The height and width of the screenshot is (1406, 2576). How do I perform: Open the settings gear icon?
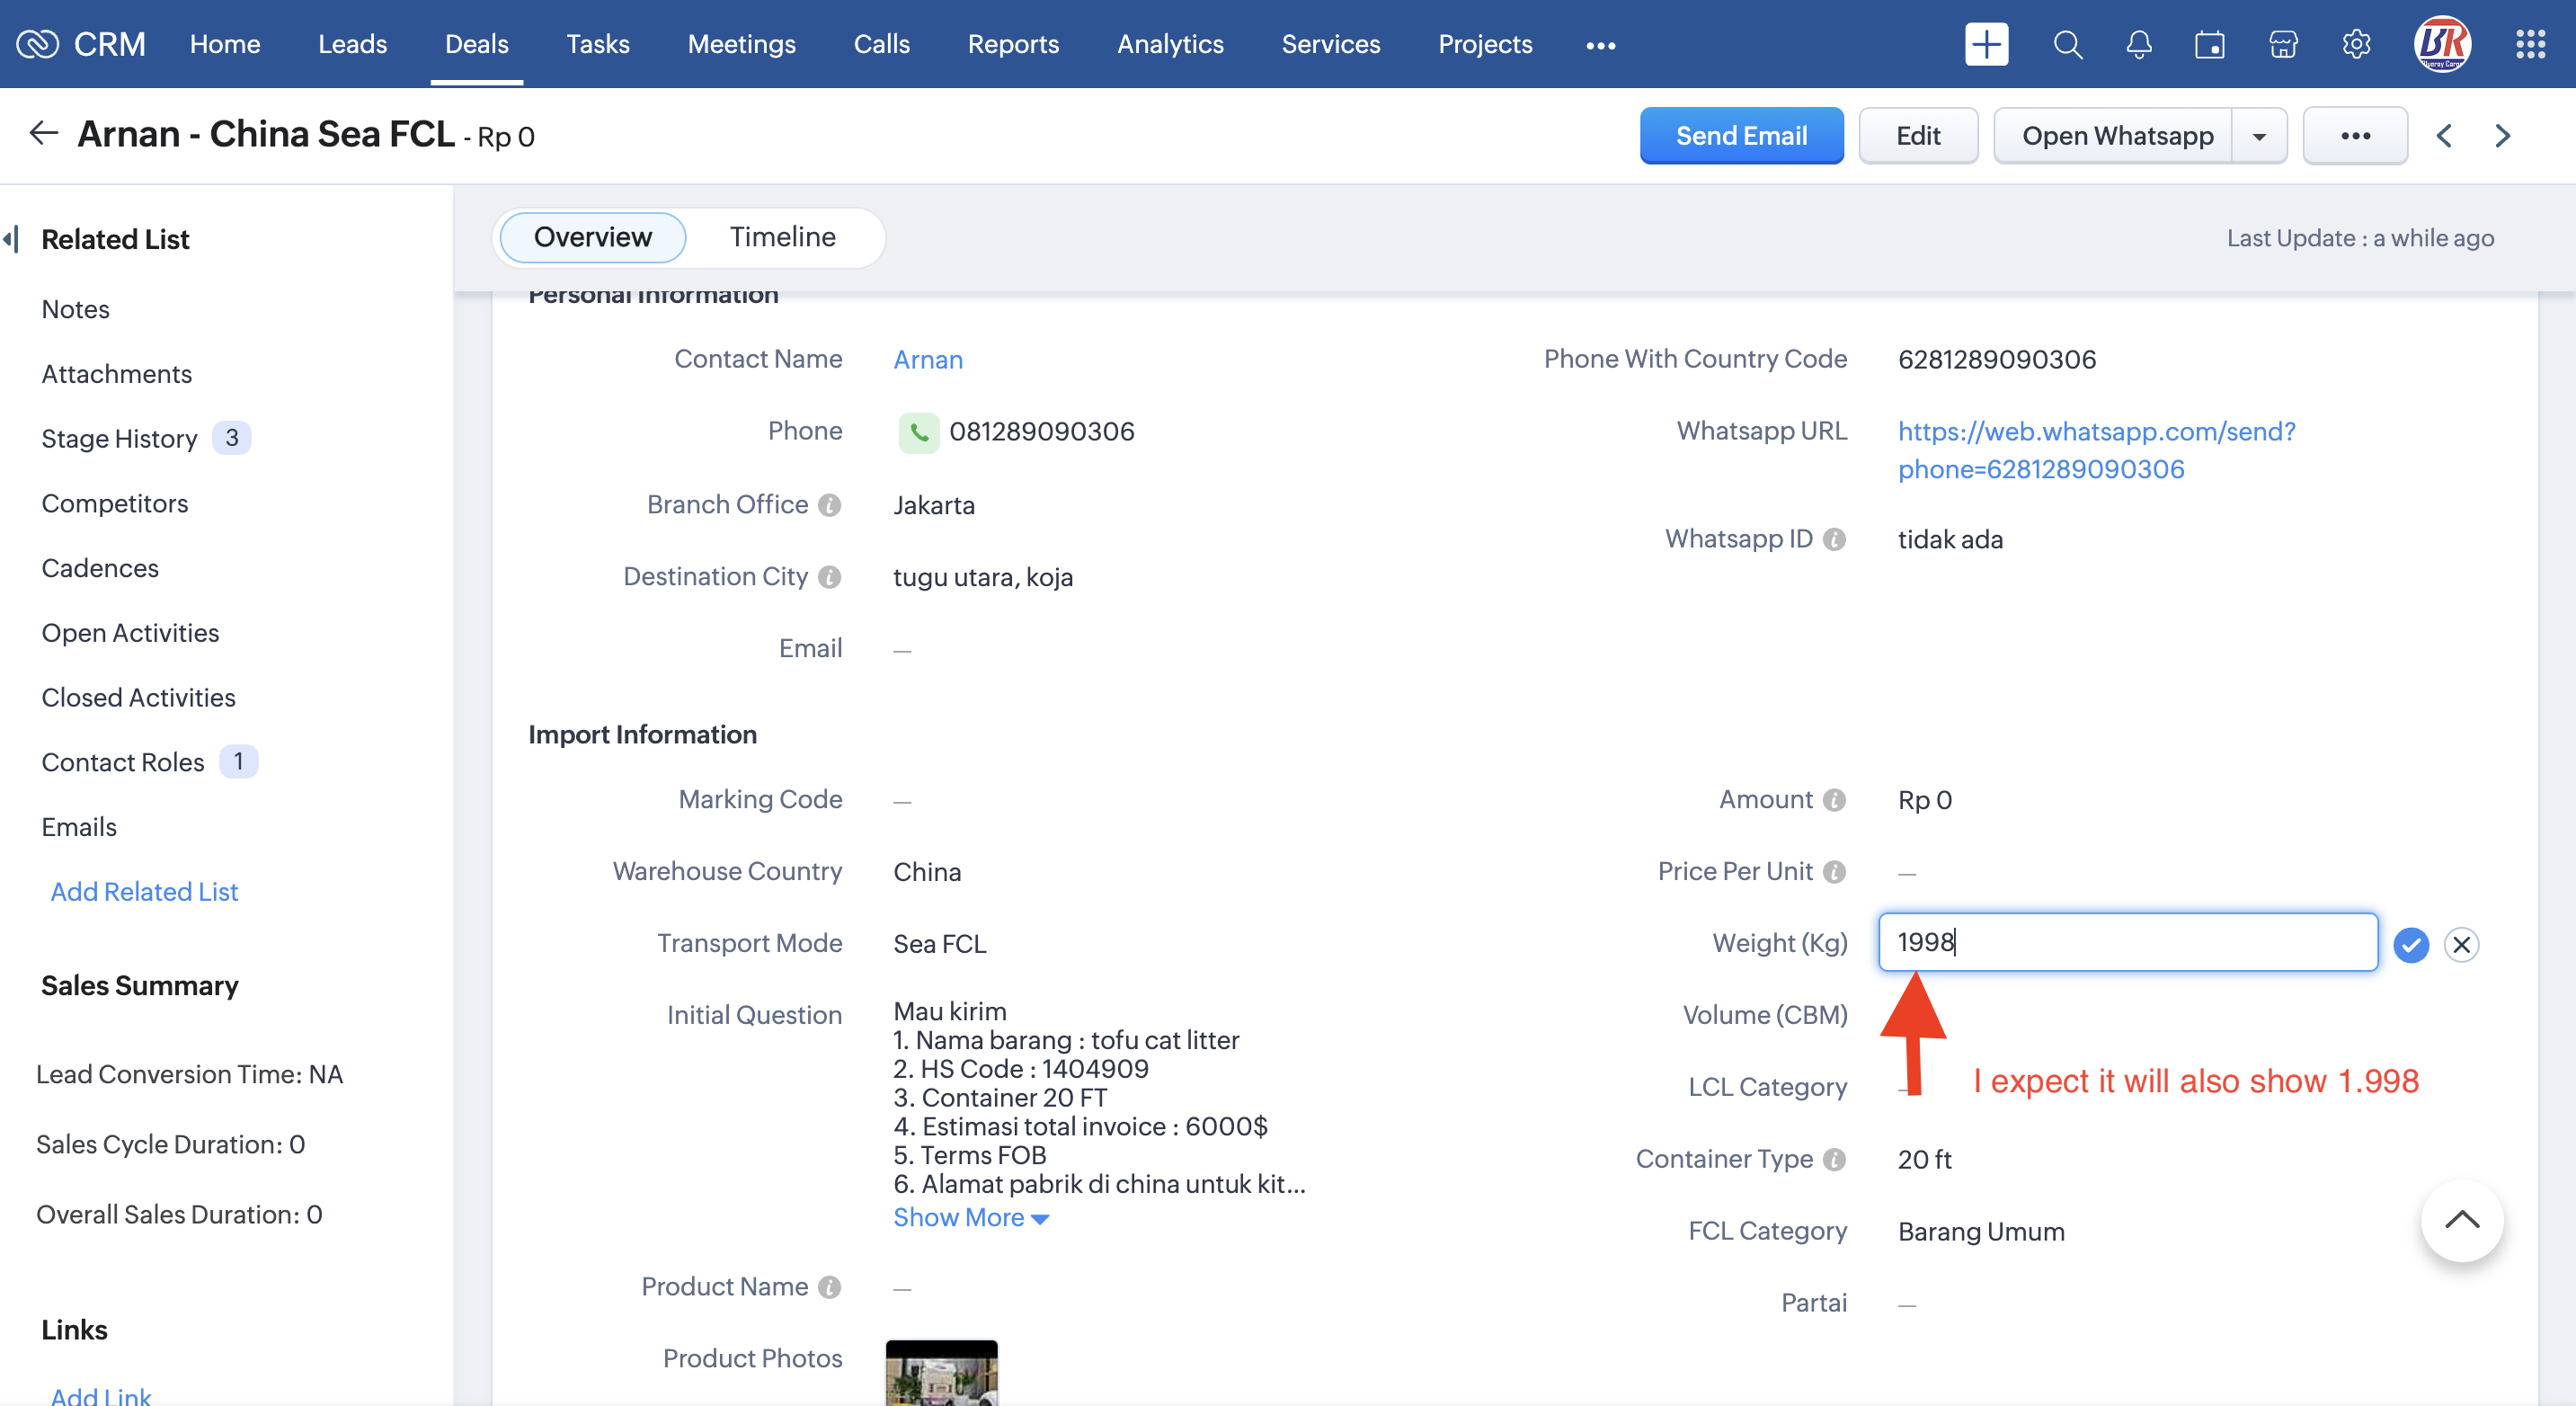[x=2355, y=44]
